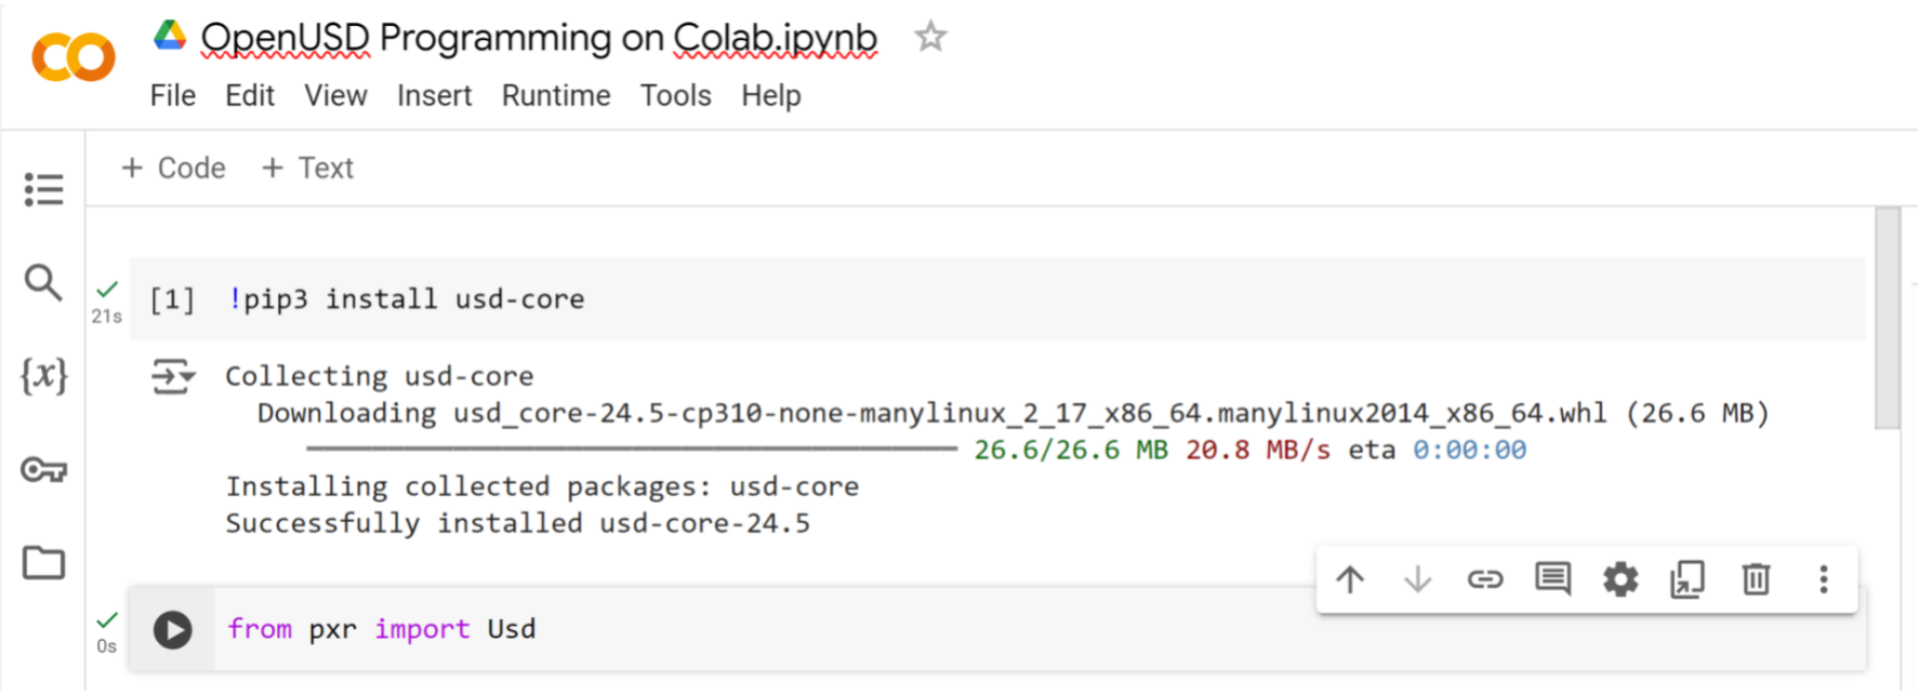Open the find and replace search panel
This screenshot has height=695, width=1918.
point(43,283)
